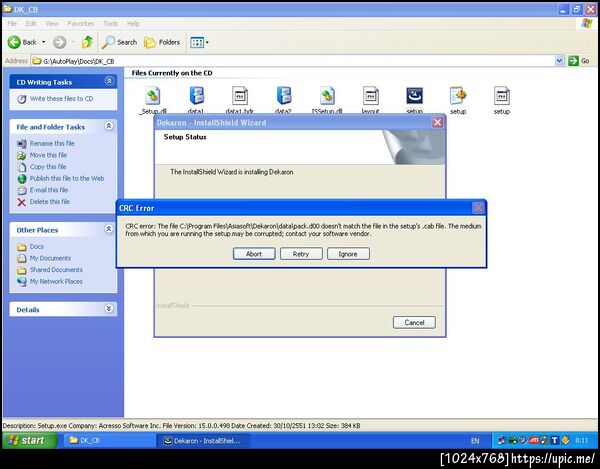Select the data2 cabinet file icon

coord(284,96)
